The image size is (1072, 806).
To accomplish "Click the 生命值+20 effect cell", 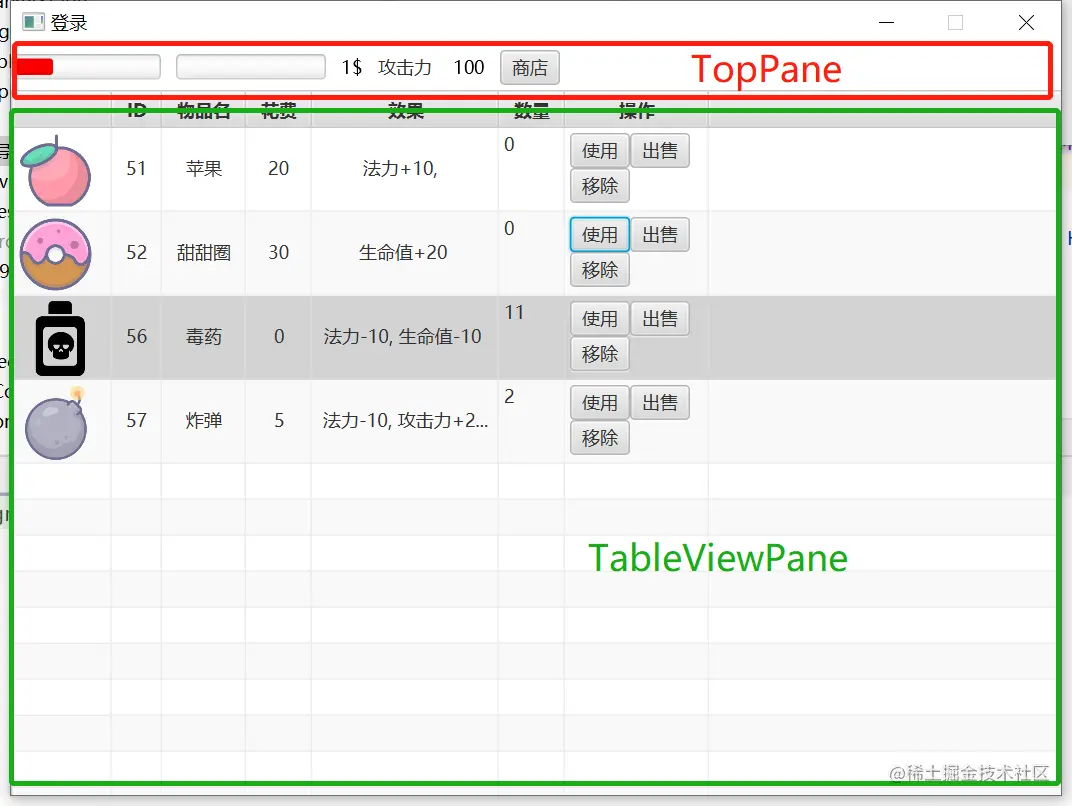I will coord(405,253).
